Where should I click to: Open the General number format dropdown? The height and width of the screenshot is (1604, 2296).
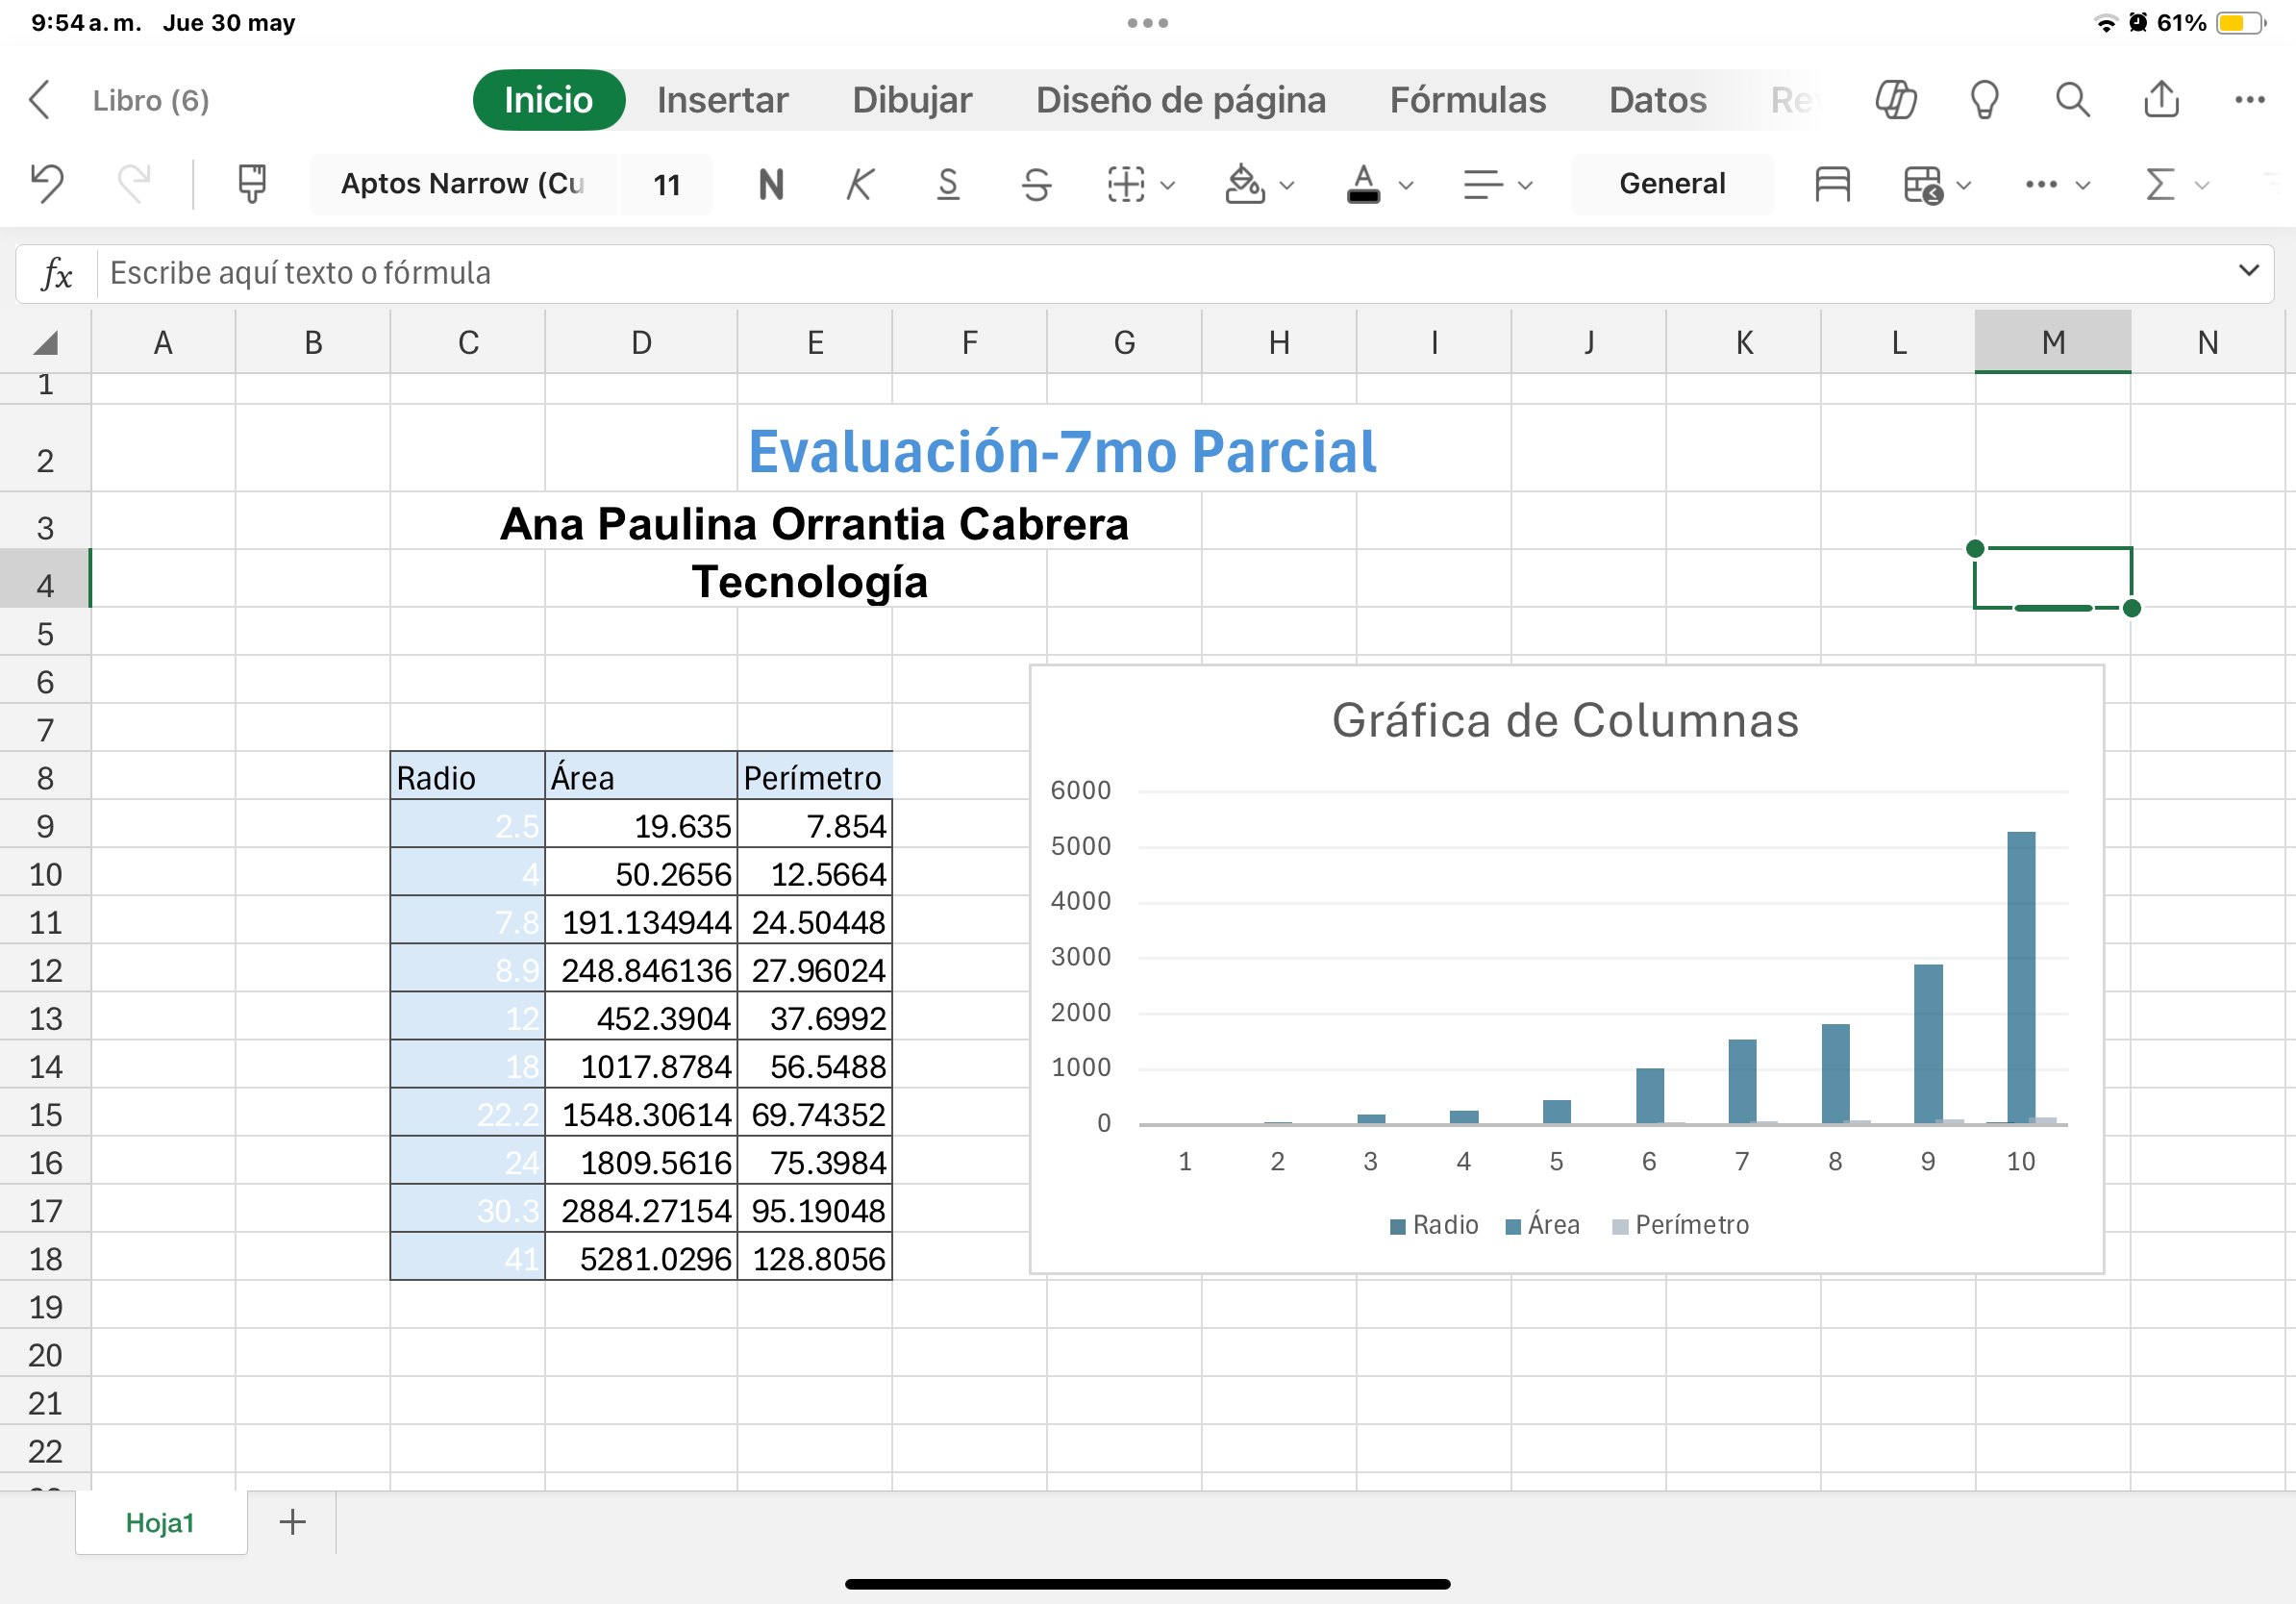1671,184
